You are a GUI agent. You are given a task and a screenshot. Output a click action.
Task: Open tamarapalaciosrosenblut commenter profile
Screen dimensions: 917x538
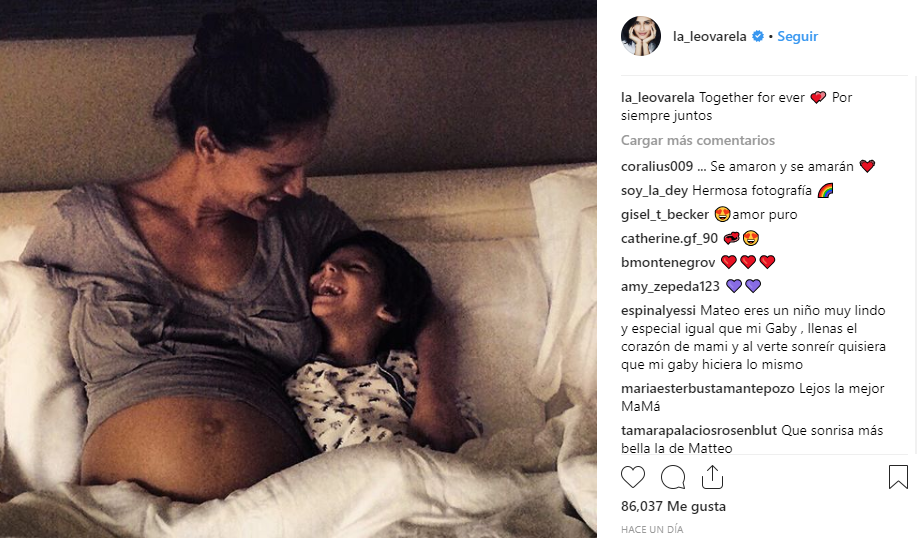click(x=699, y=430)
